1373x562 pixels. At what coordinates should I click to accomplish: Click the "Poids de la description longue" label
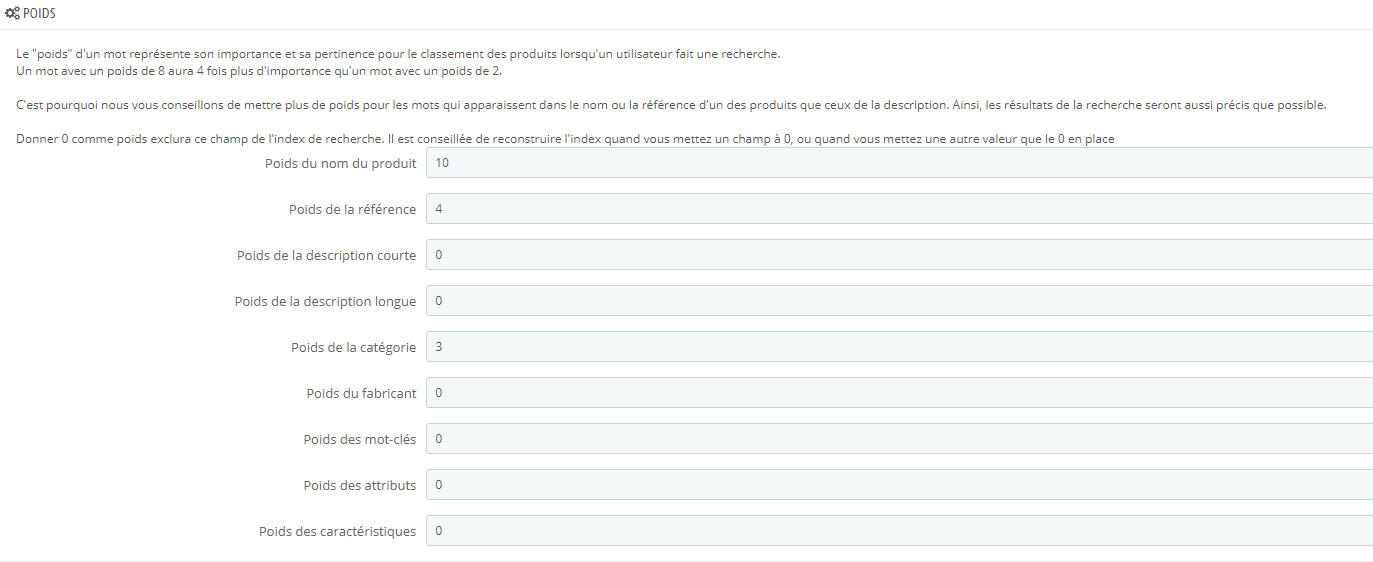(325, 301)
